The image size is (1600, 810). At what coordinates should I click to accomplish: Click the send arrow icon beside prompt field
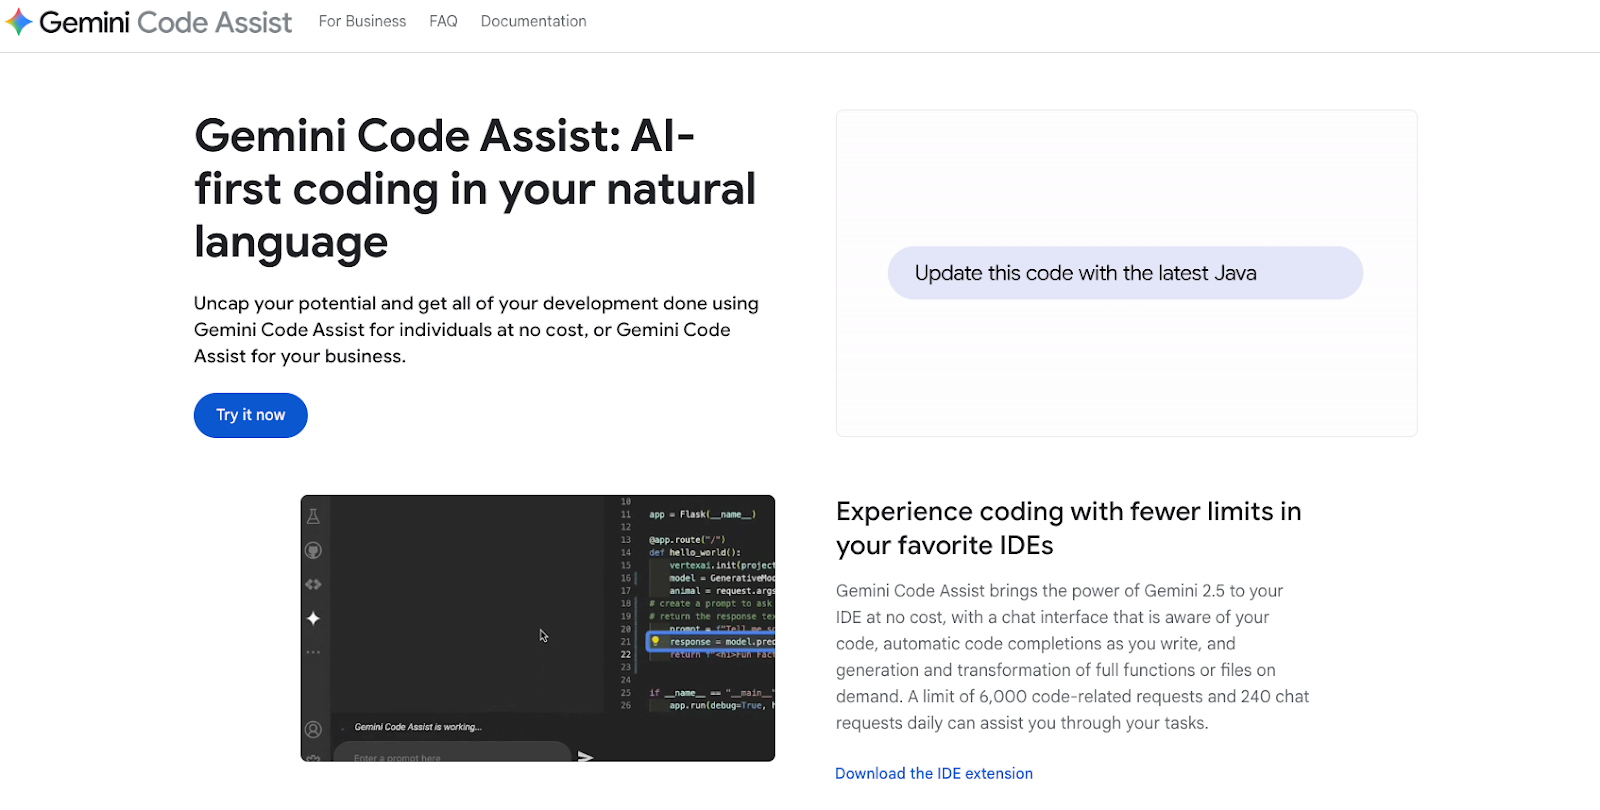tap(586, 757)
